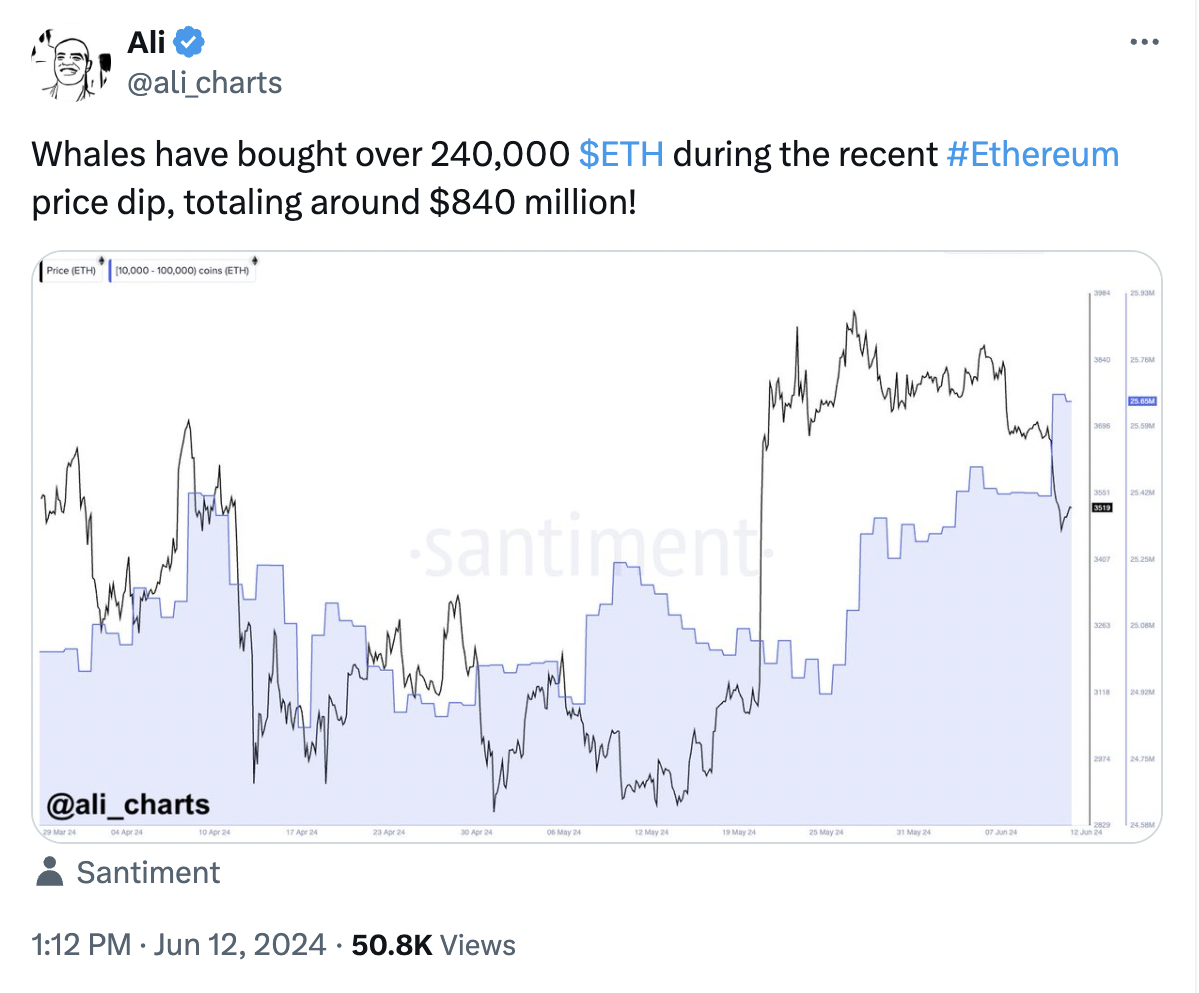Open the Santiment chart image

(x=596, y=547)
